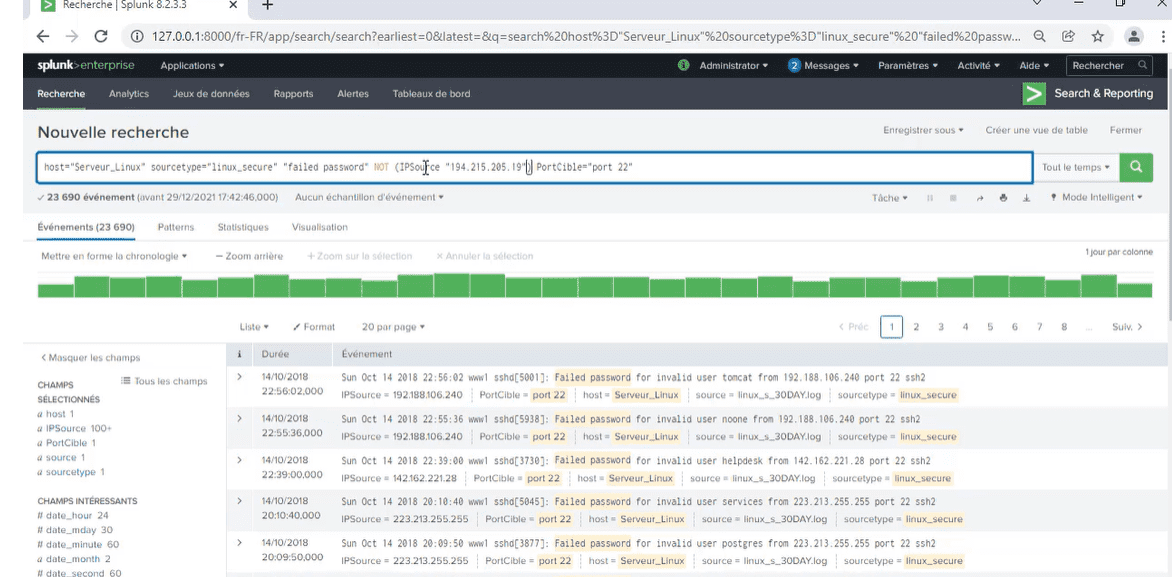Click the search icon in Rechercher box
This screenshot has height=577, width=1172.
point(1142,66)
